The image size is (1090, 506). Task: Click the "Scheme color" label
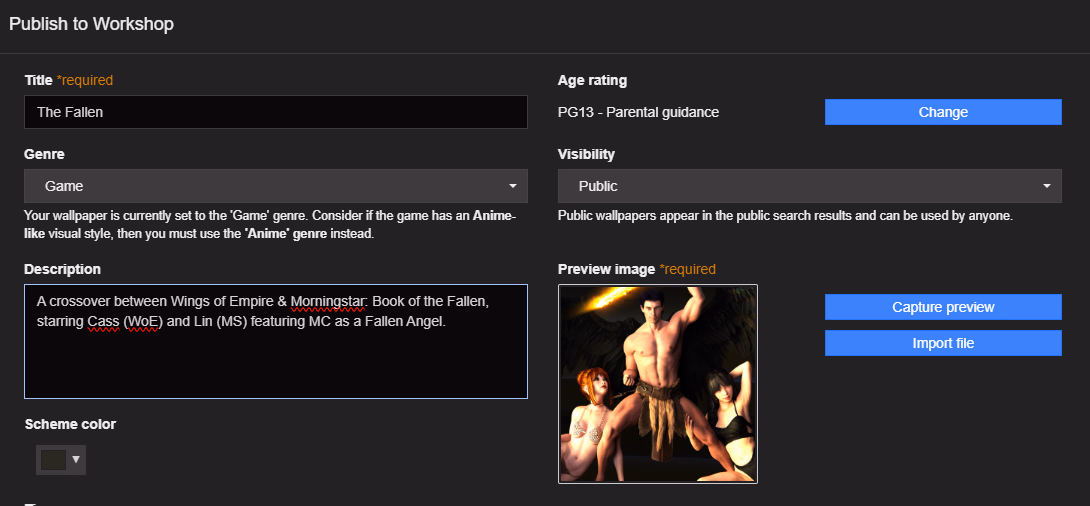click(70, 424)
